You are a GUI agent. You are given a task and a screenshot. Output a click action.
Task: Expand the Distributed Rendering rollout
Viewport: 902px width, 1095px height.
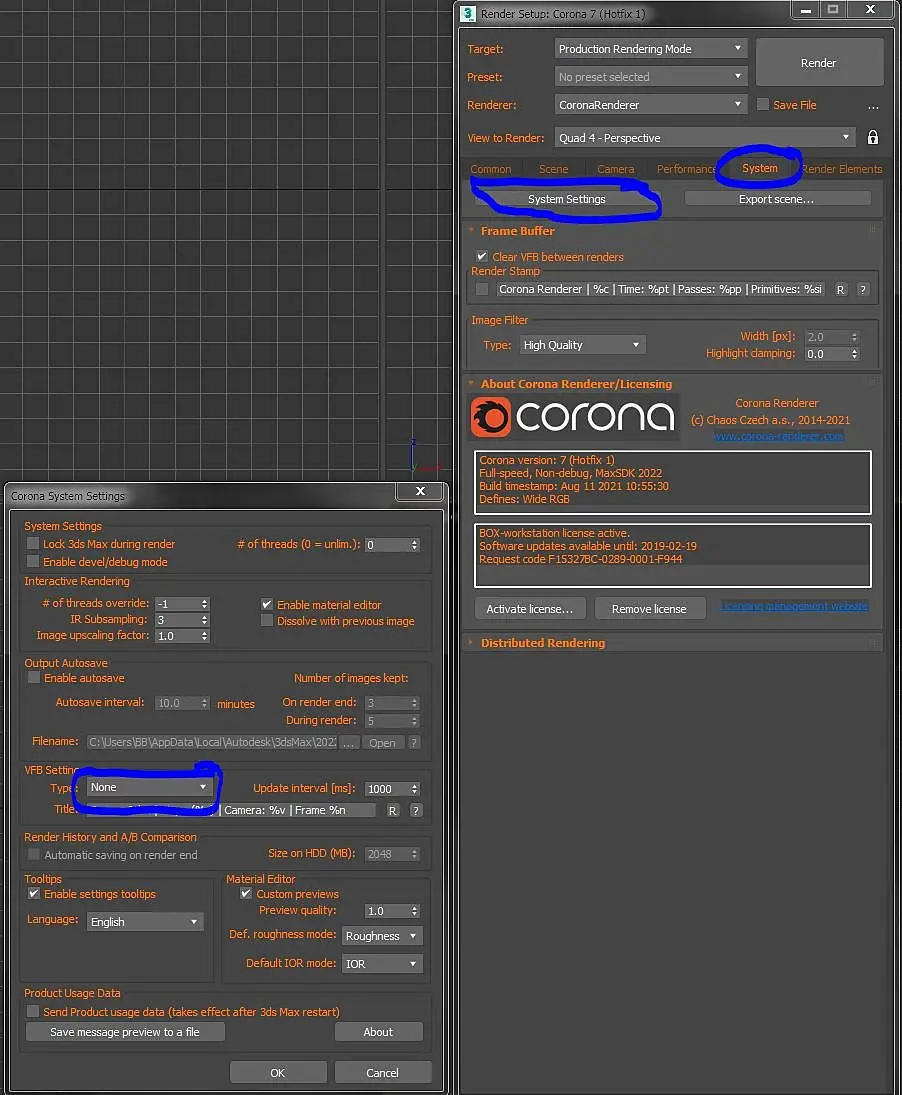point(542,643)
